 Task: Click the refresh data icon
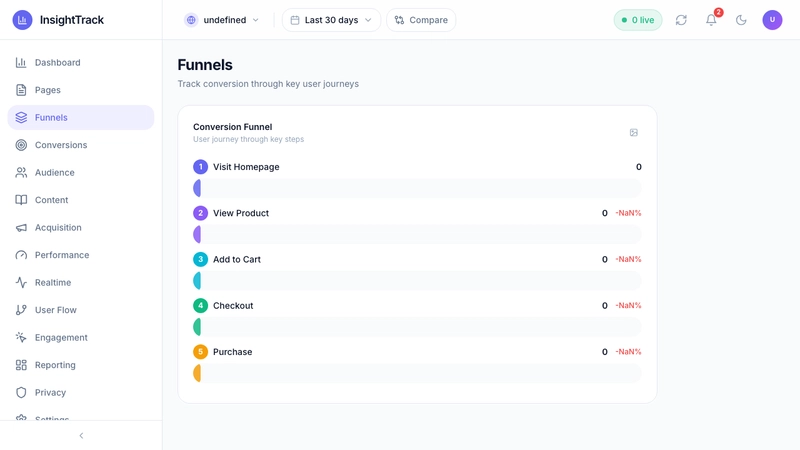[x=681, y=20]
